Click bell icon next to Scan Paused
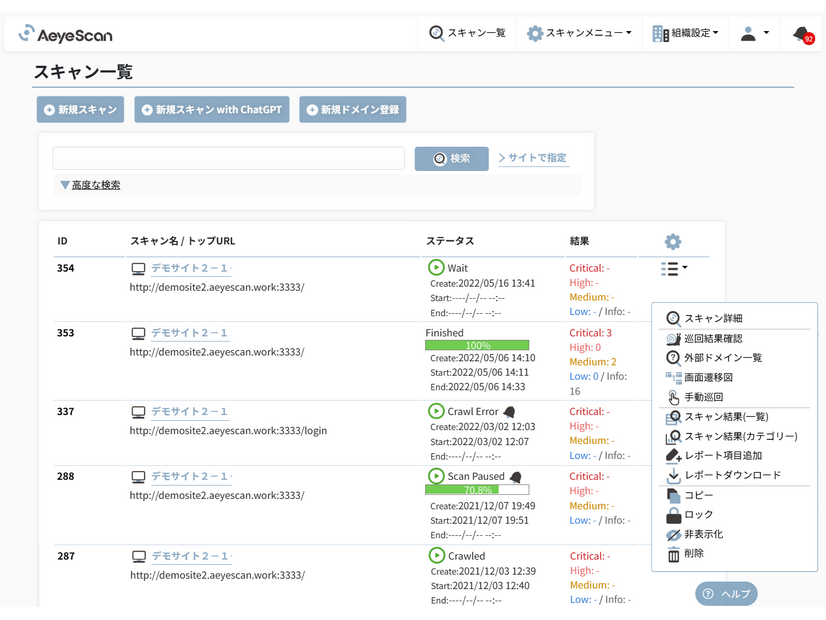 point(516,477)
